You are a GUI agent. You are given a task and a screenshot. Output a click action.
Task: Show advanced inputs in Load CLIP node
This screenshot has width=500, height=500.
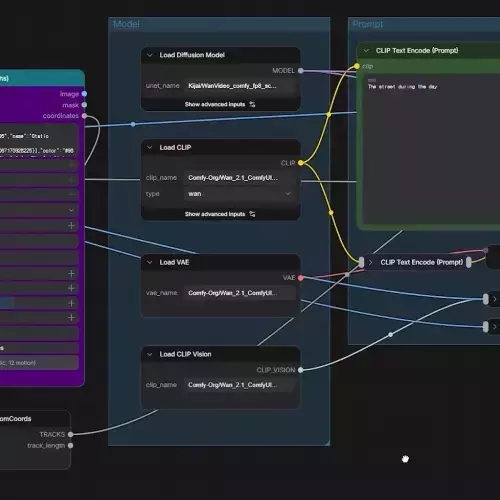(220, 214)
